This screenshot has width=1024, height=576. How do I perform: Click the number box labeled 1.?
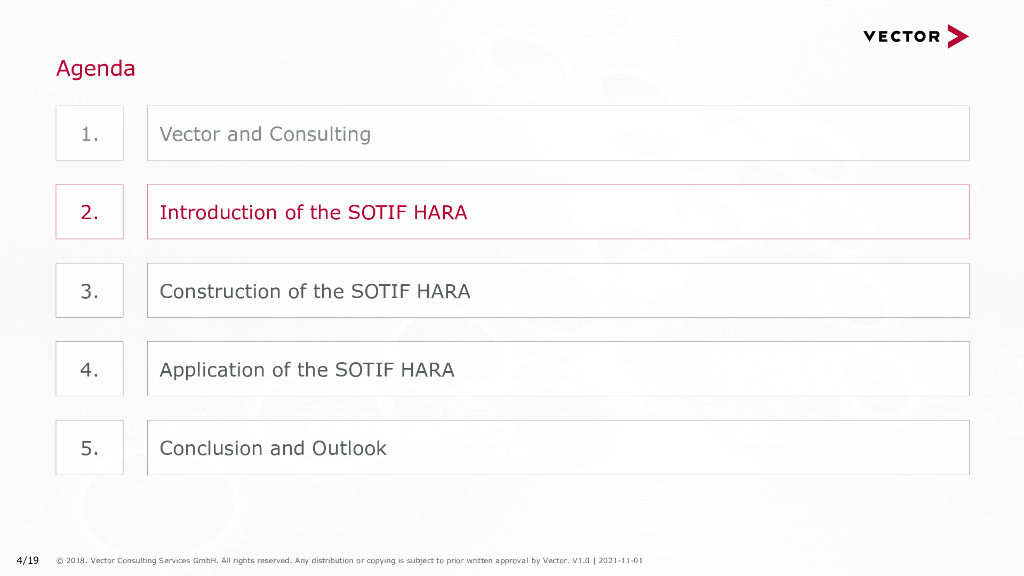pos(90,133)
